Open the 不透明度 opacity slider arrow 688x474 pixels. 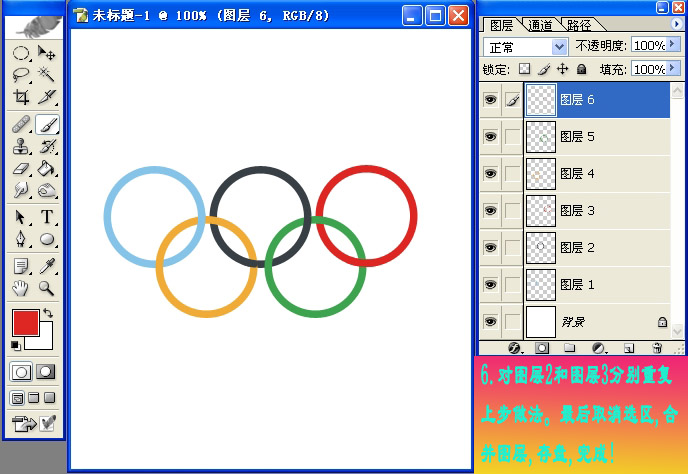tap(673, 45)
